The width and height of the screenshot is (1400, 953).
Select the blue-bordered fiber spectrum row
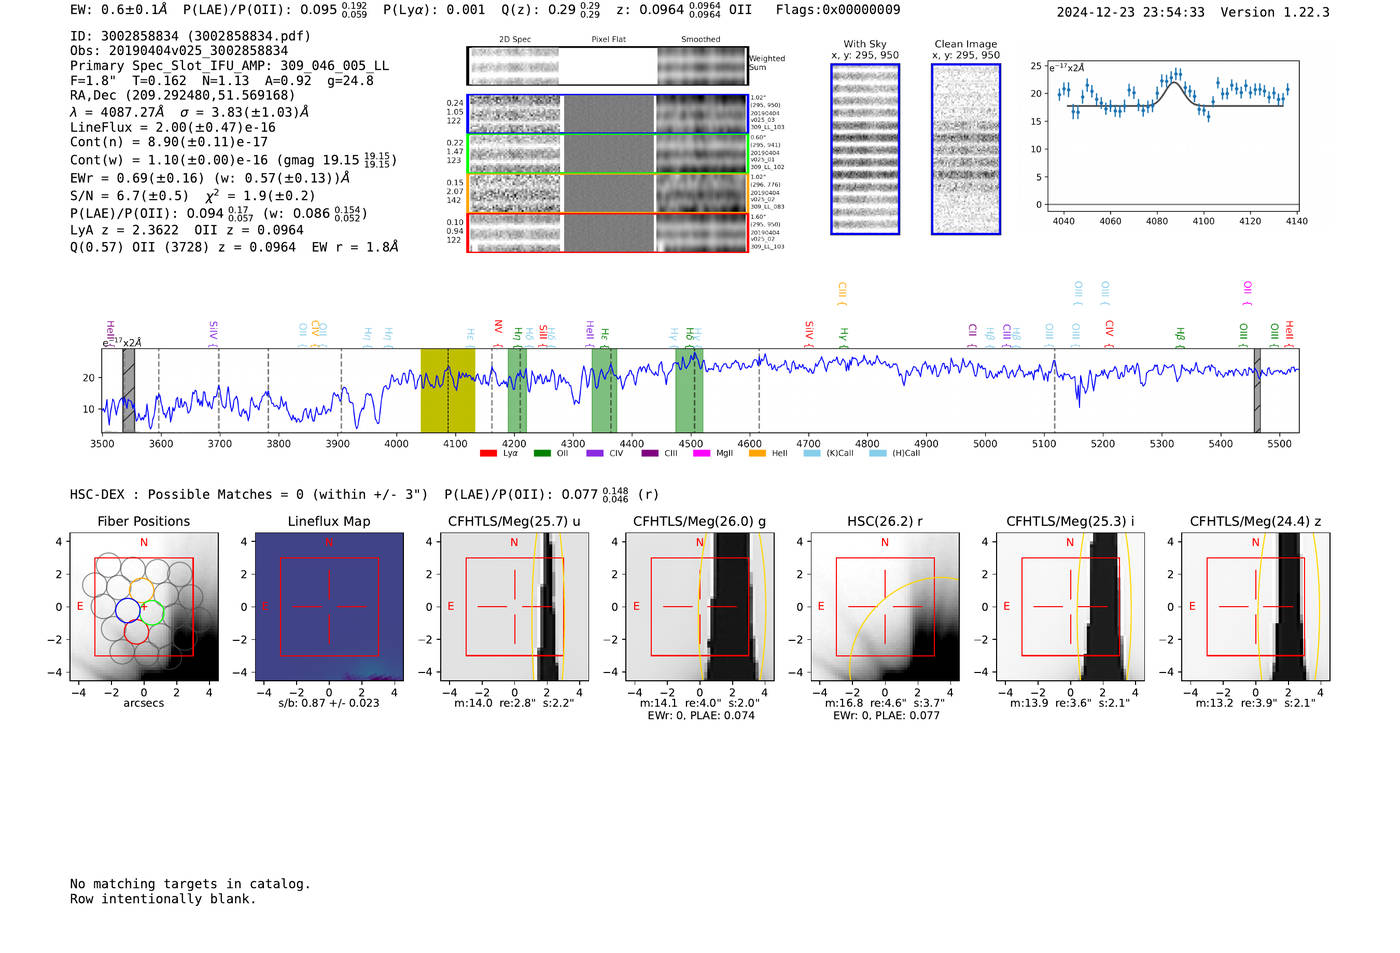pos(608,114)
